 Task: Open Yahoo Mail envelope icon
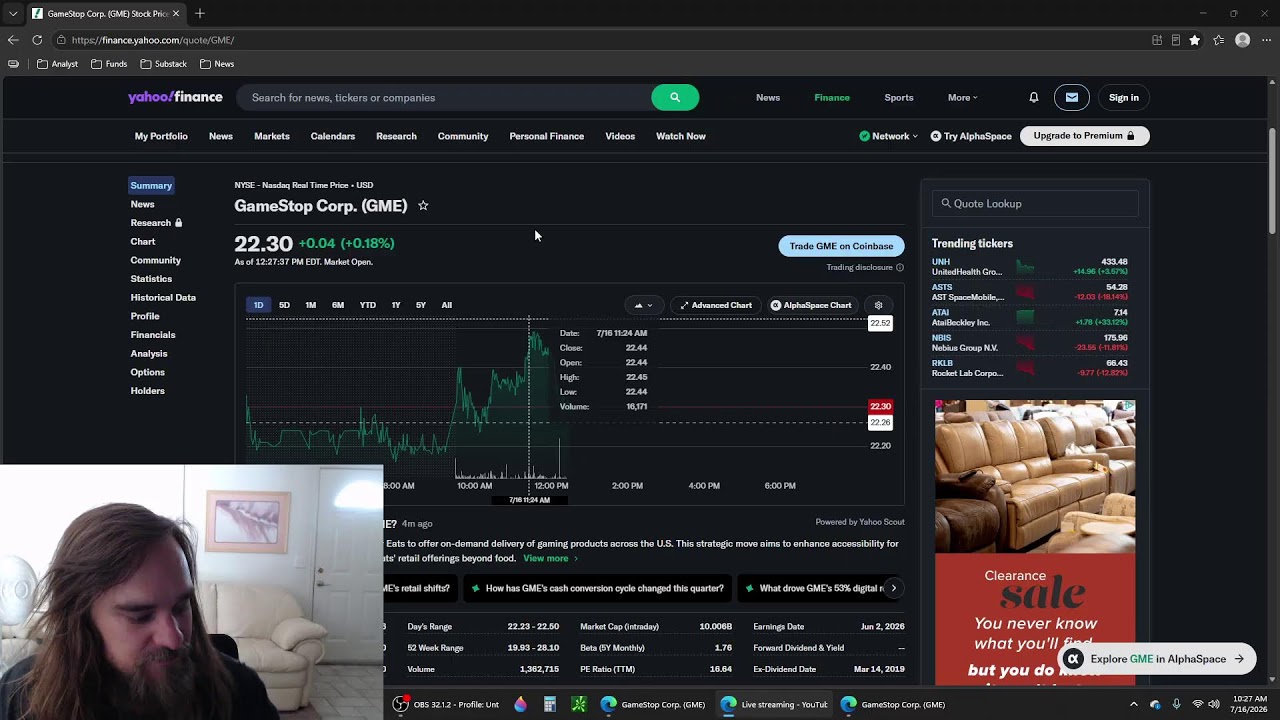click(x=1072, y=97)
